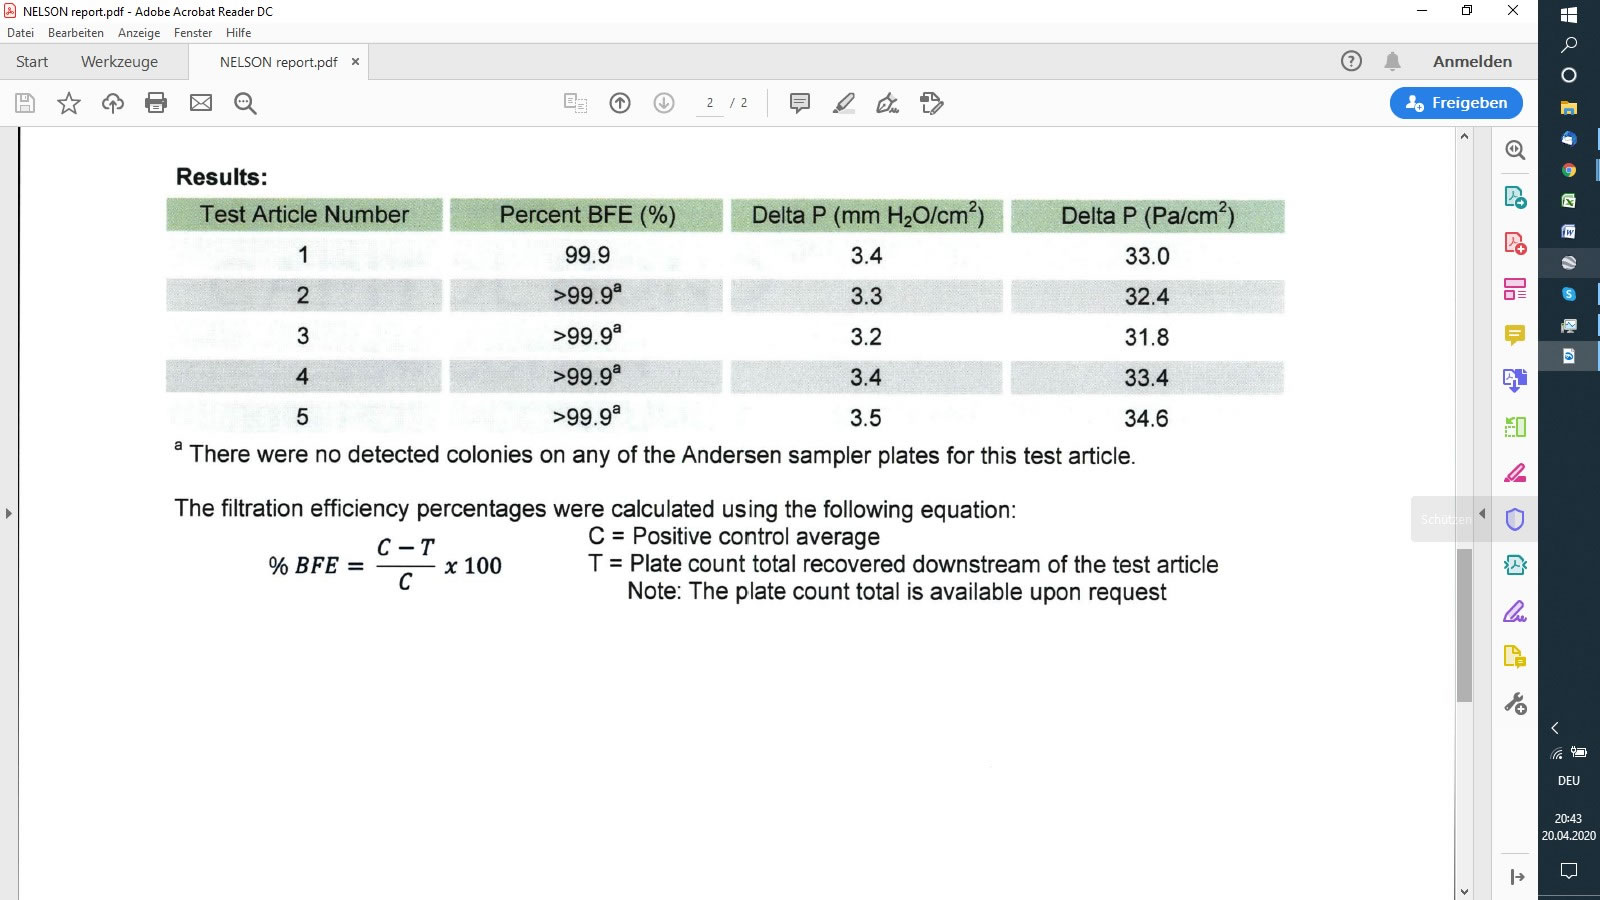Go to previous page arrow
This screenshot has width=1600, height=900.
[620, 103]
